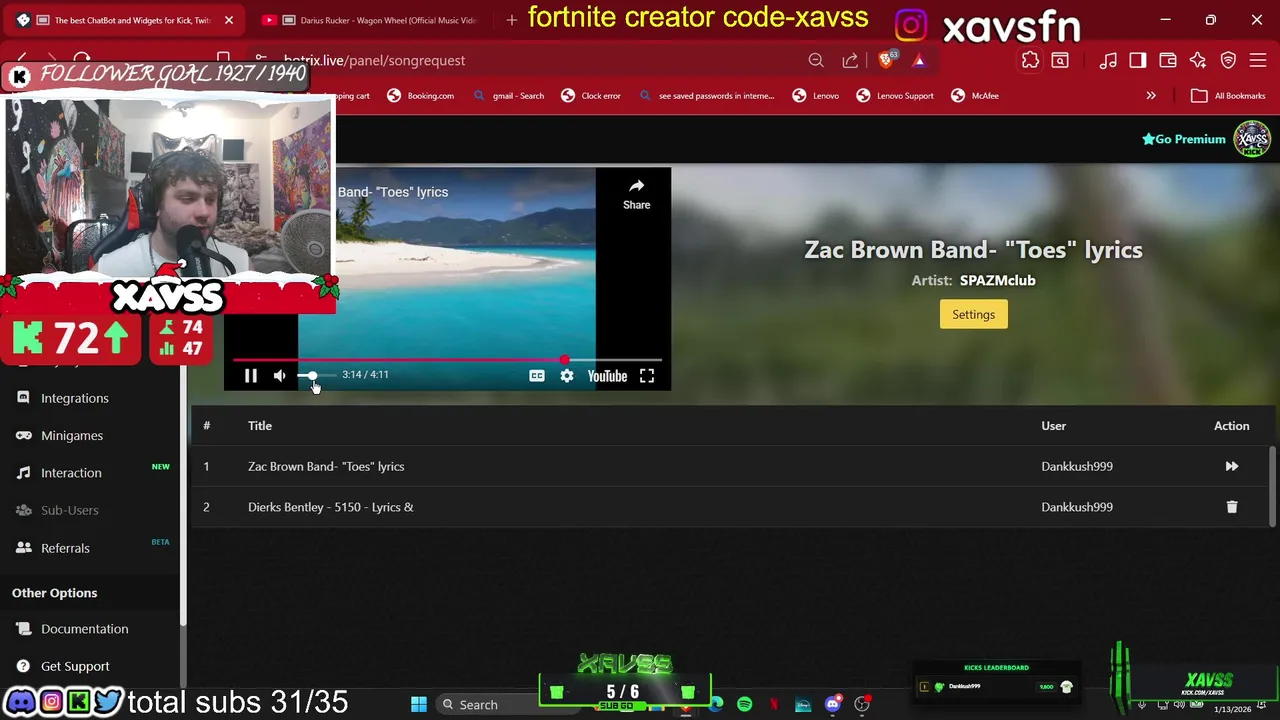1280x720 pixels.
Task: Open the music playlist toolbar icon
Action: [1108, 61]
